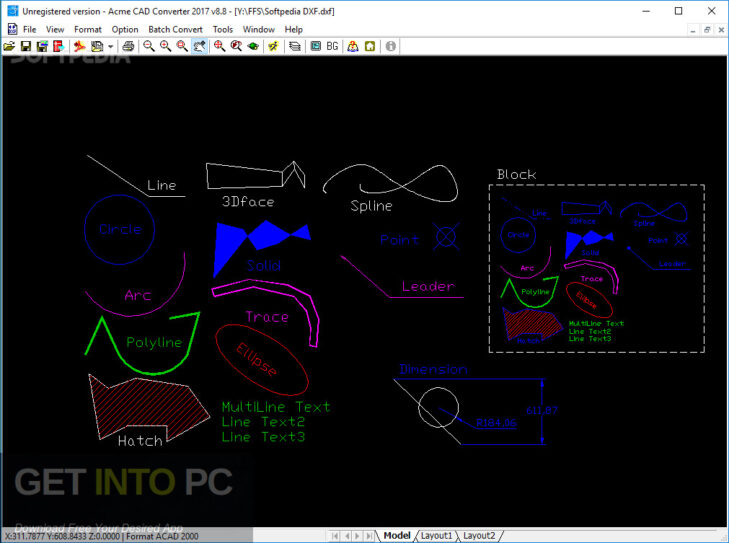
Task: Open the File menu
Action: pos(29,29)
